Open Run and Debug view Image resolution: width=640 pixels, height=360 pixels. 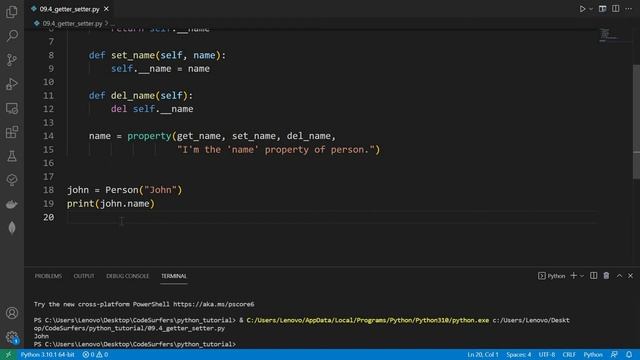[x=12, y=84]
